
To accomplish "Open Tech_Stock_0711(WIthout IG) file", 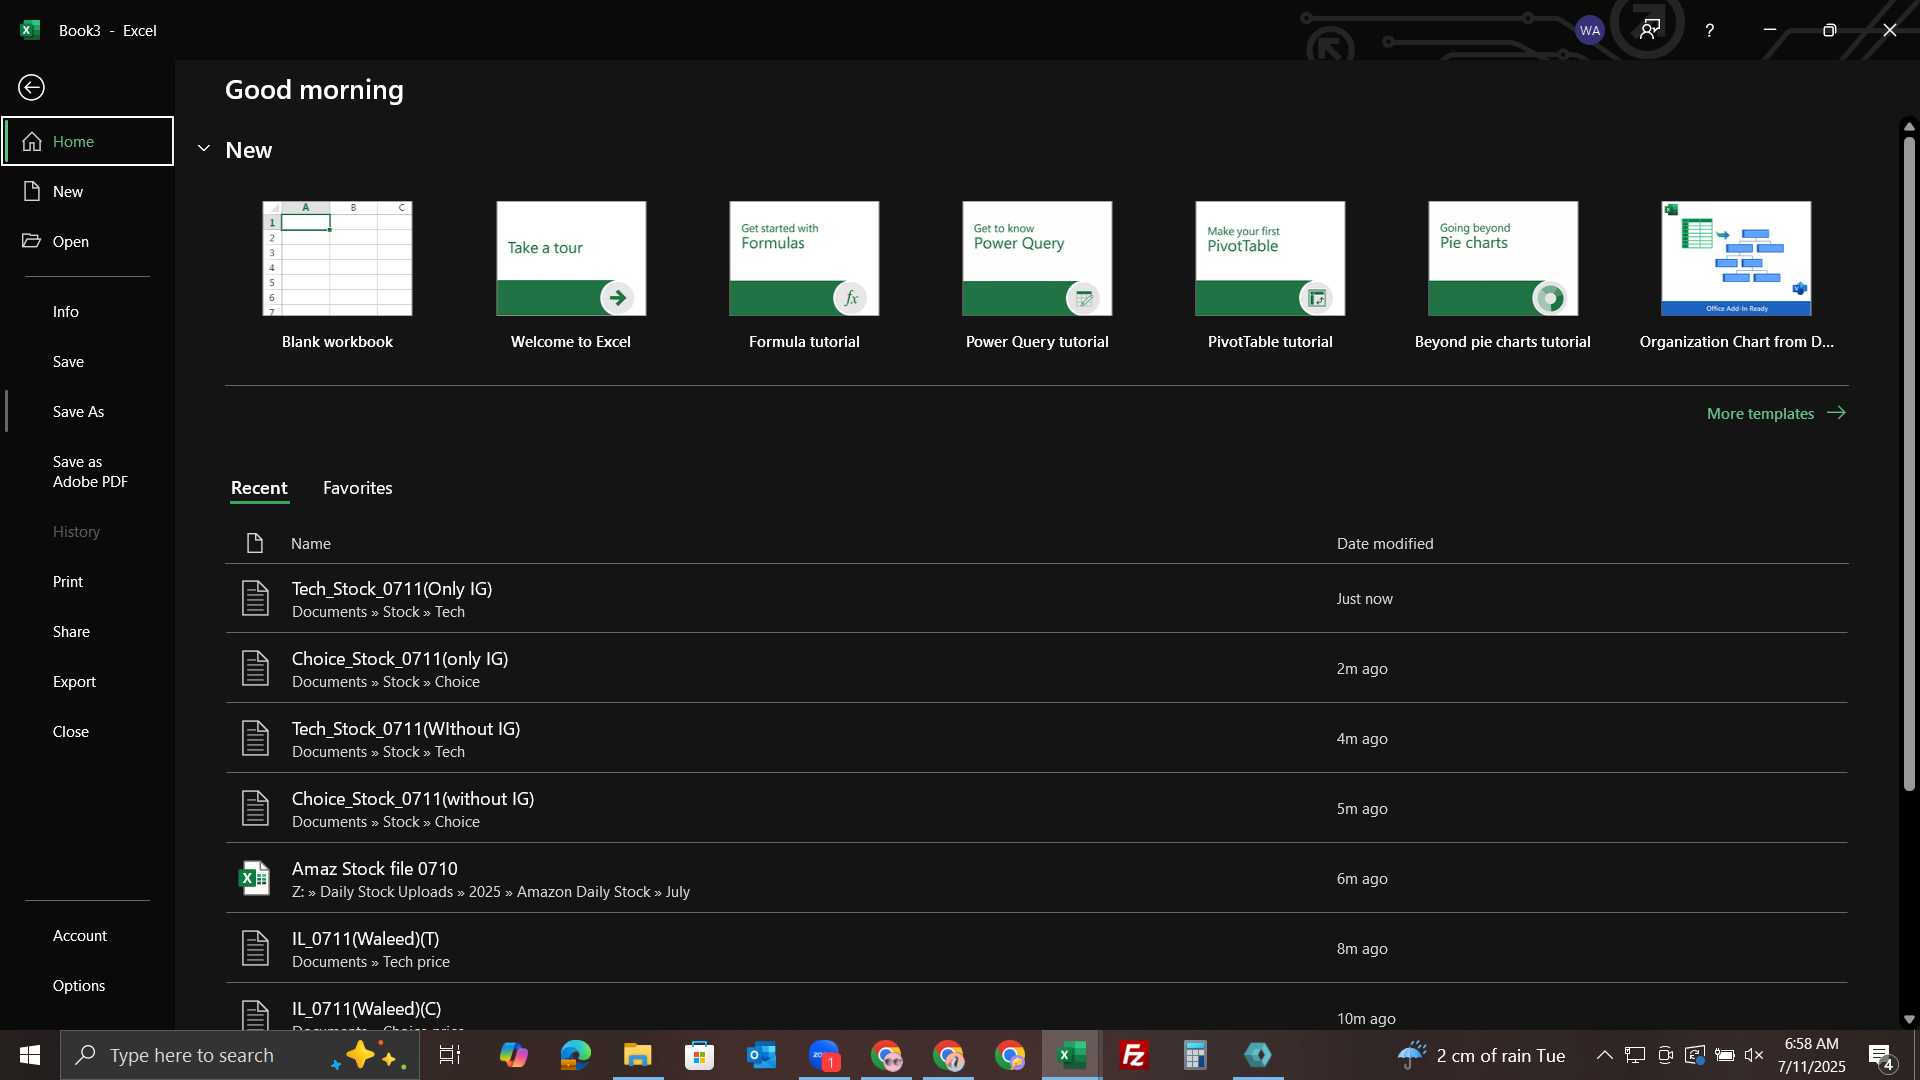I will click(x=1036, y=738).
